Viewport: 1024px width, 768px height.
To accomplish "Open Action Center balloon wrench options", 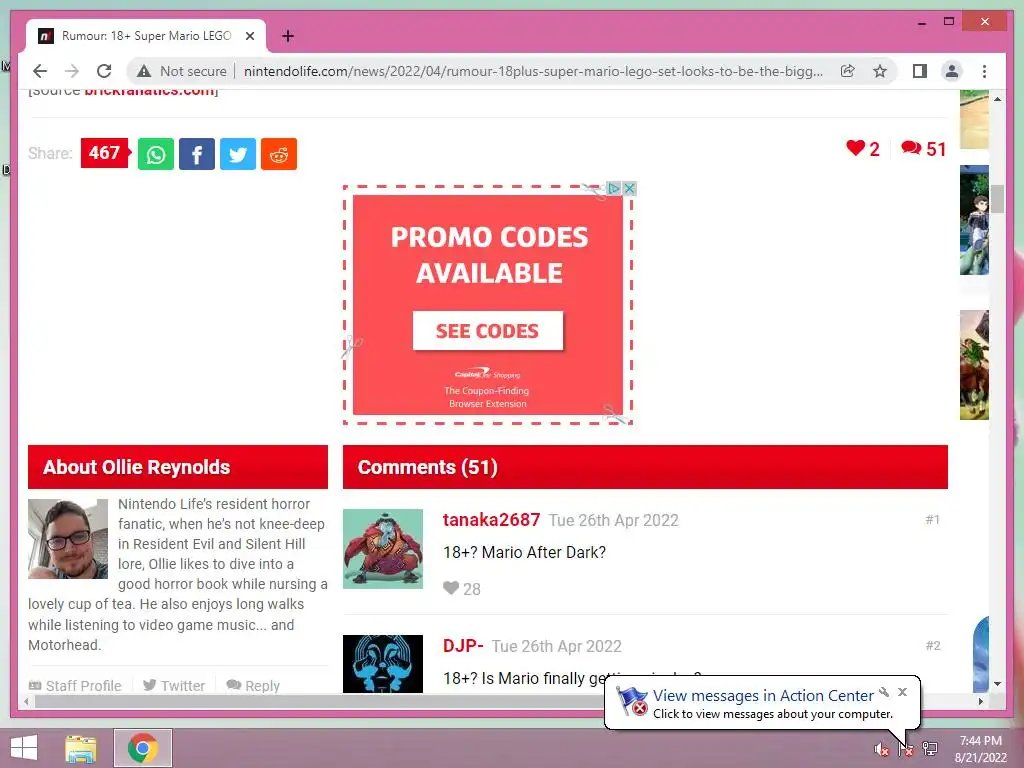I will (x=884, y=692).
